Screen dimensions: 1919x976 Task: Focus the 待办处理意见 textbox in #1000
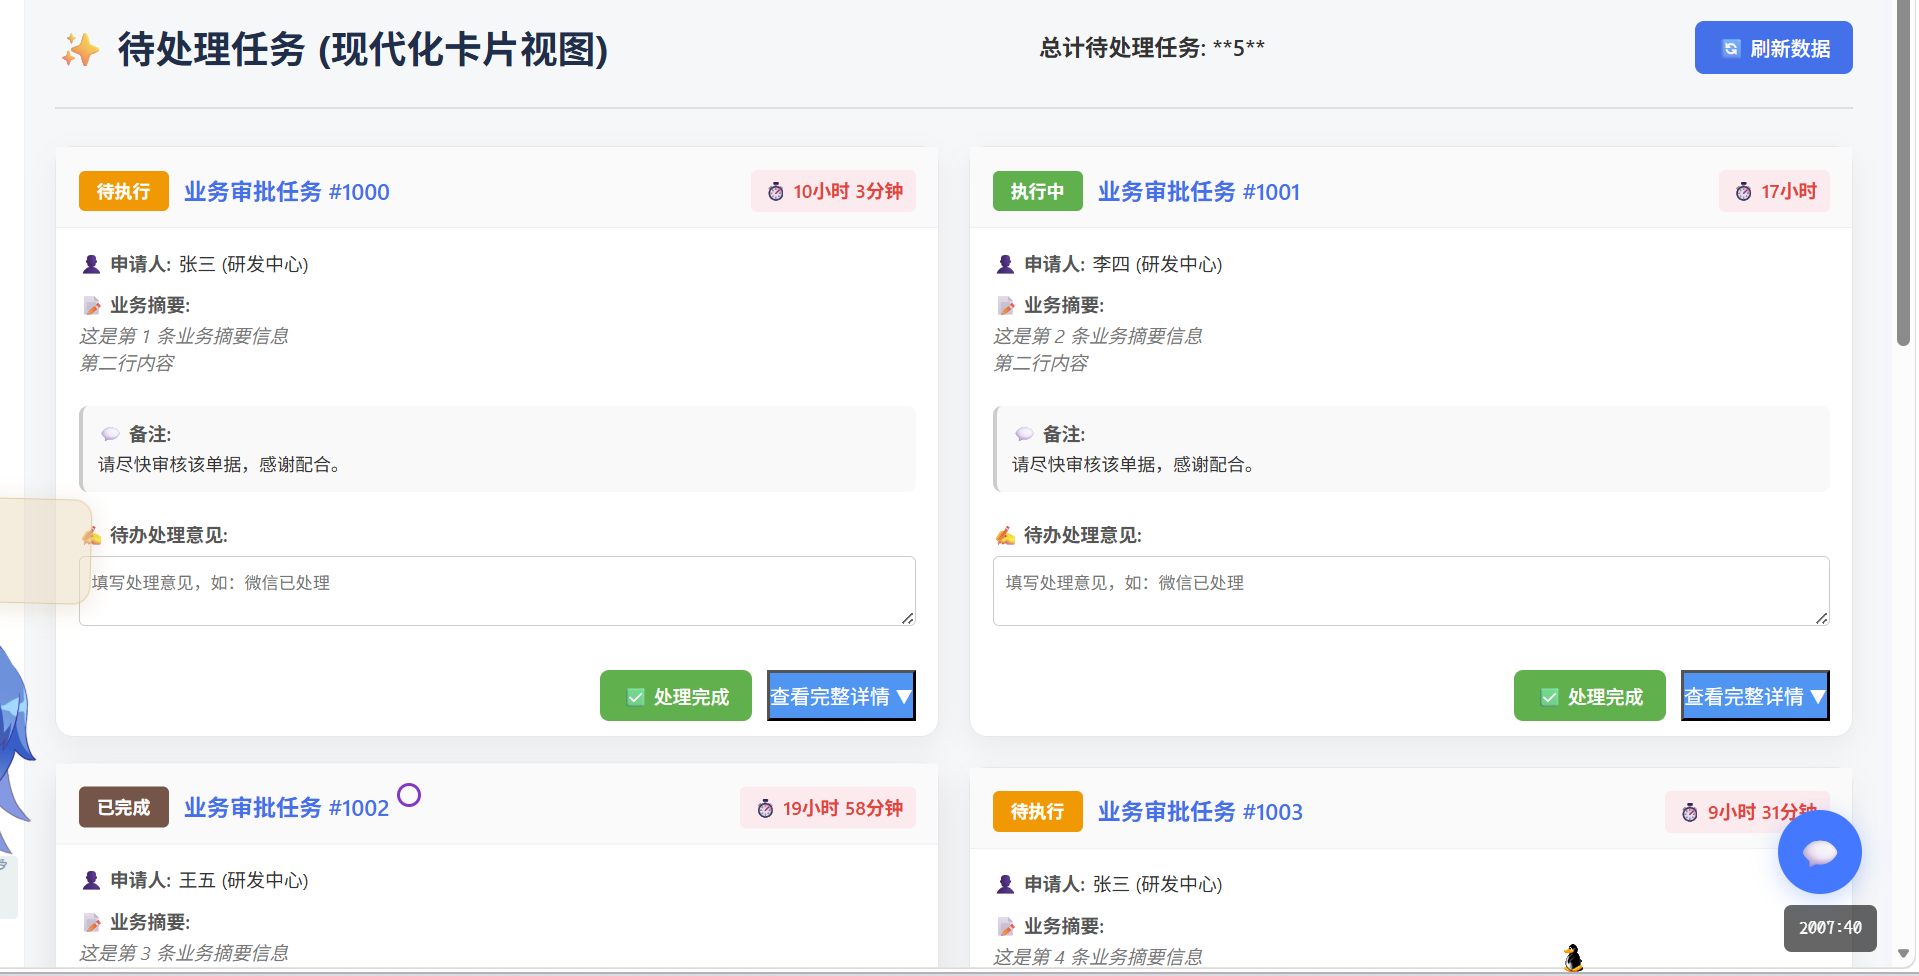coord(497,591)
